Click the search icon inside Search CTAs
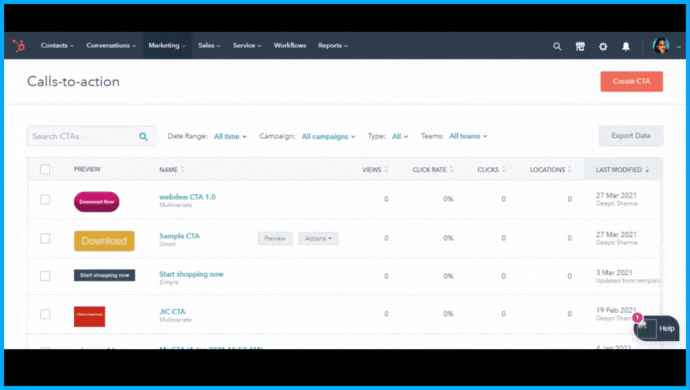Image resolution: width=690 pixels, height=390 pixels. pos(143,136)
